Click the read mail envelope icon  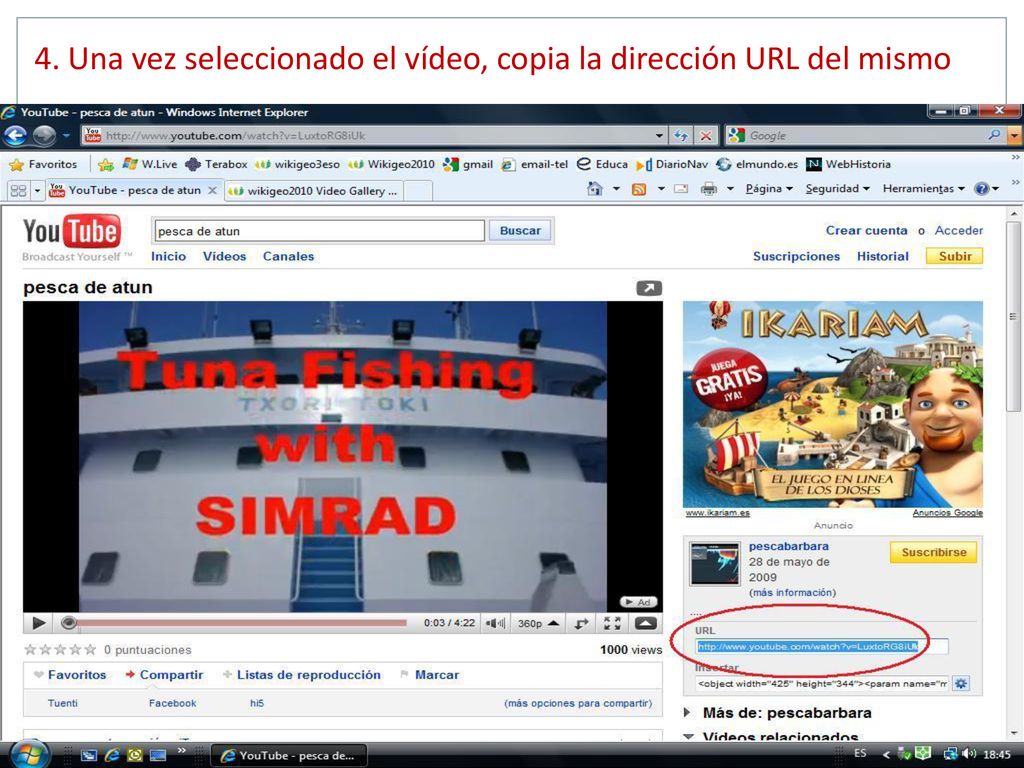[681, 189]
